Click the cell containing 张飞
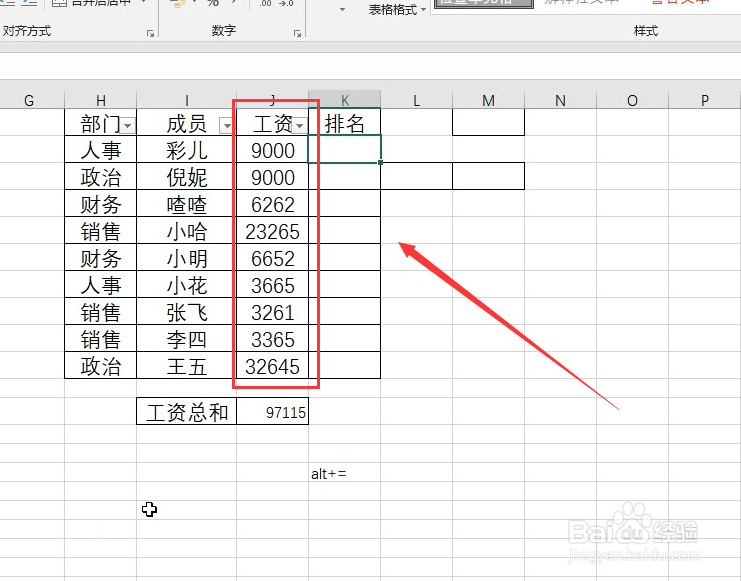Image resolution: width=741 pixels, height=581 pixels. (187, 312)
